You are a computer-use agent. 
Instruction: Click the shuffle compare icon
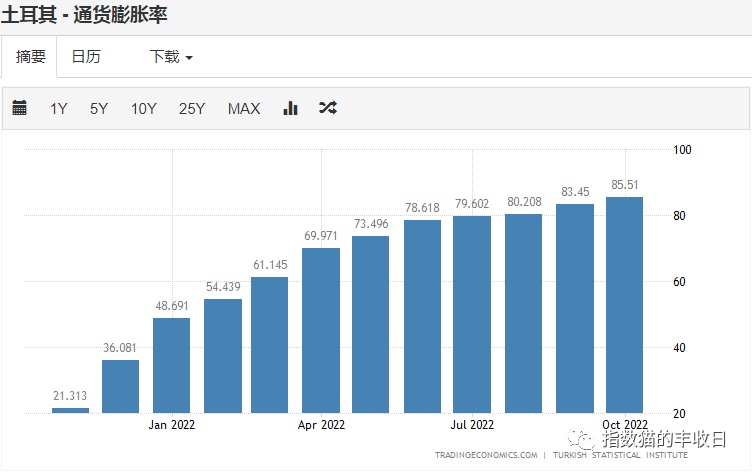point(327,108)
